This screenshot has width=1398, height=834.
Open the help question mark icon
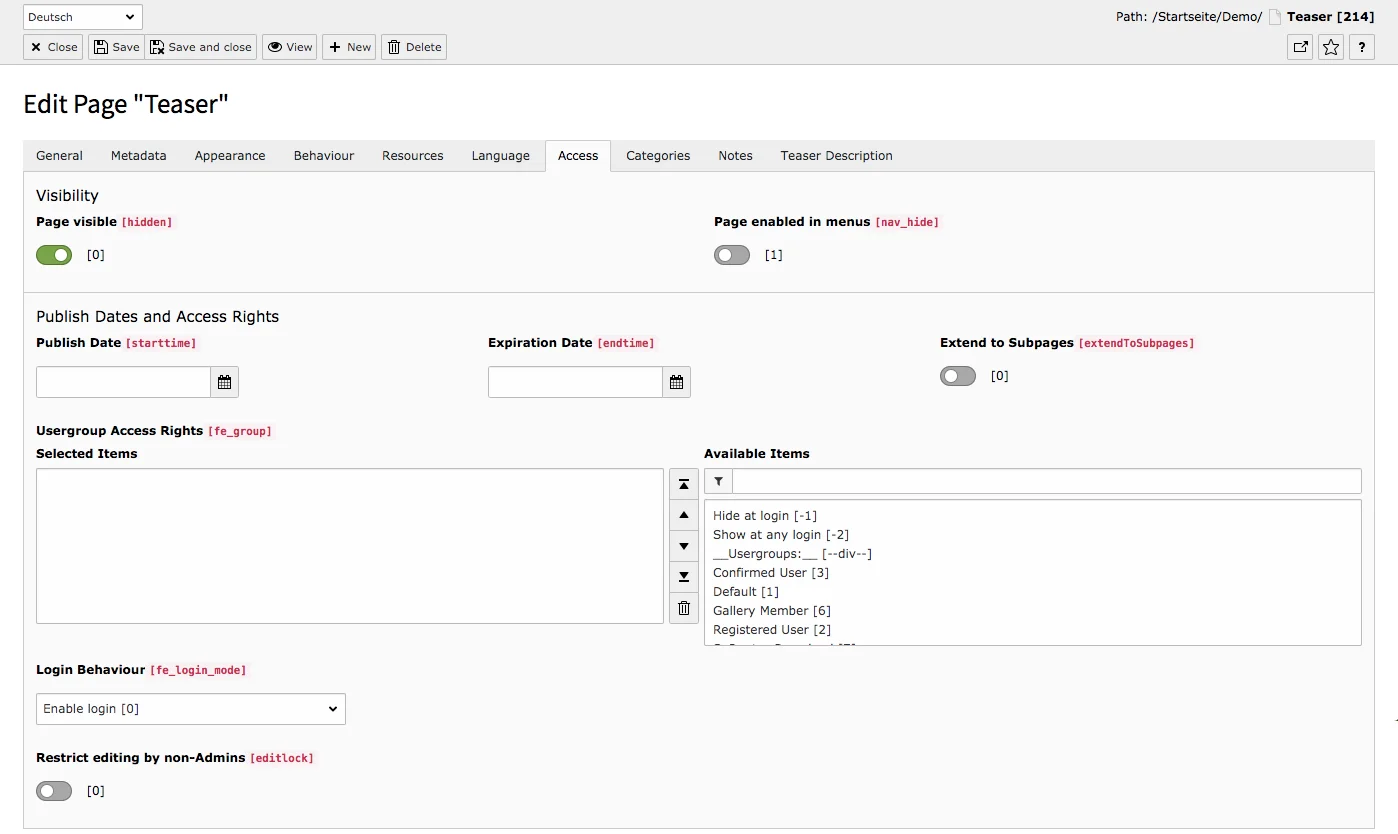coord(1361,47)
